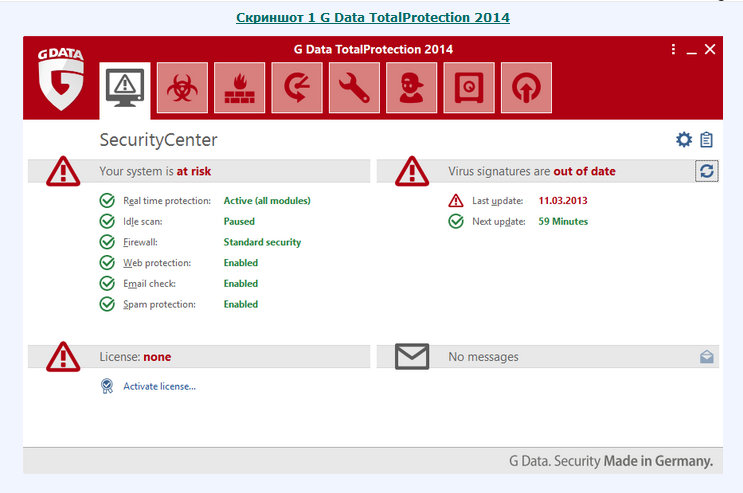Switch to the Firewall tab icon

point(240,88)
